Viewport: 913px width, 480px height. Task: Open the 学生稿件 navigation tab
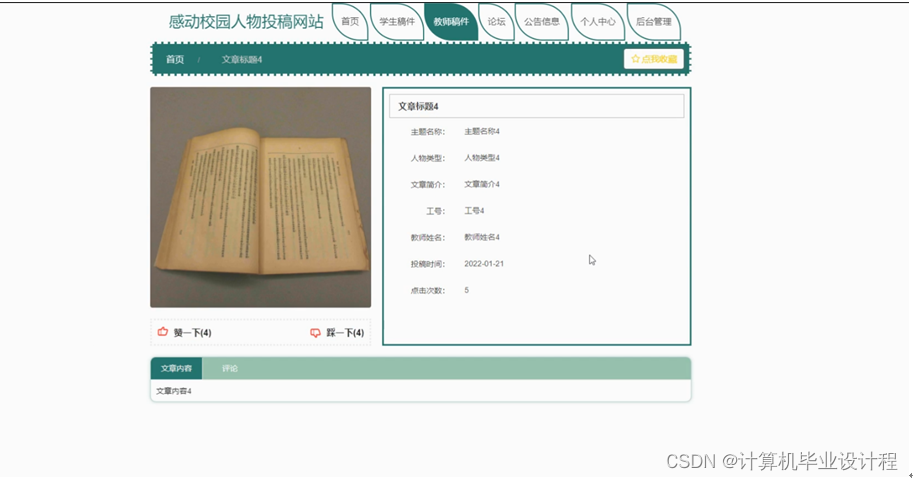point(397,22)
